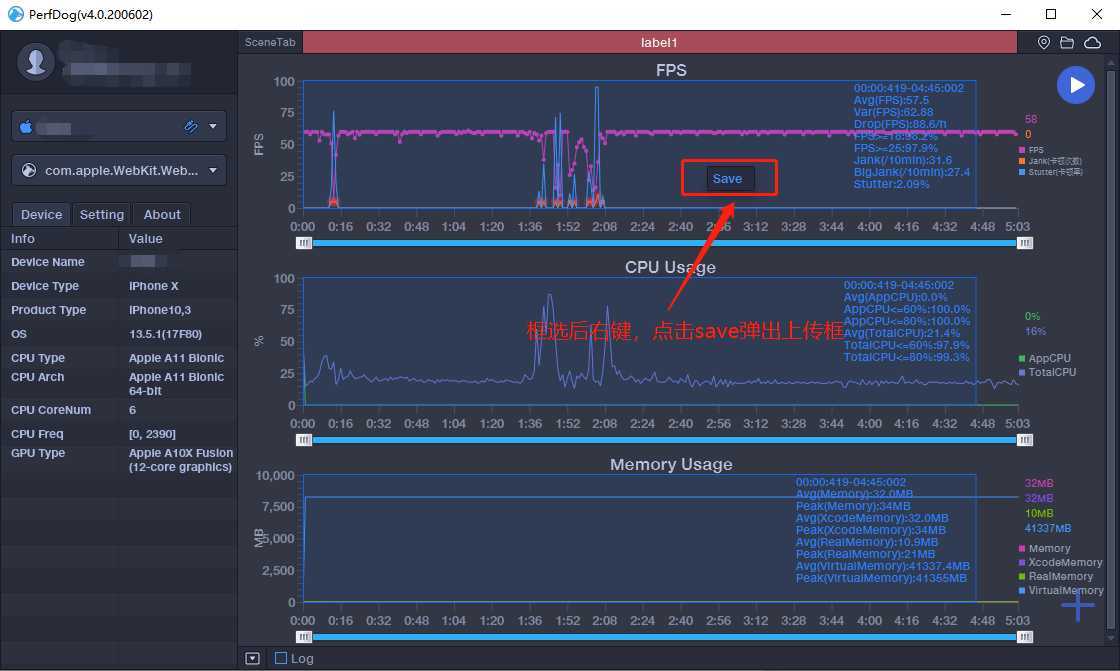This screenshot has height=671, width=1120.
Task: Select the SceneTab label
Action: (270, 42)
